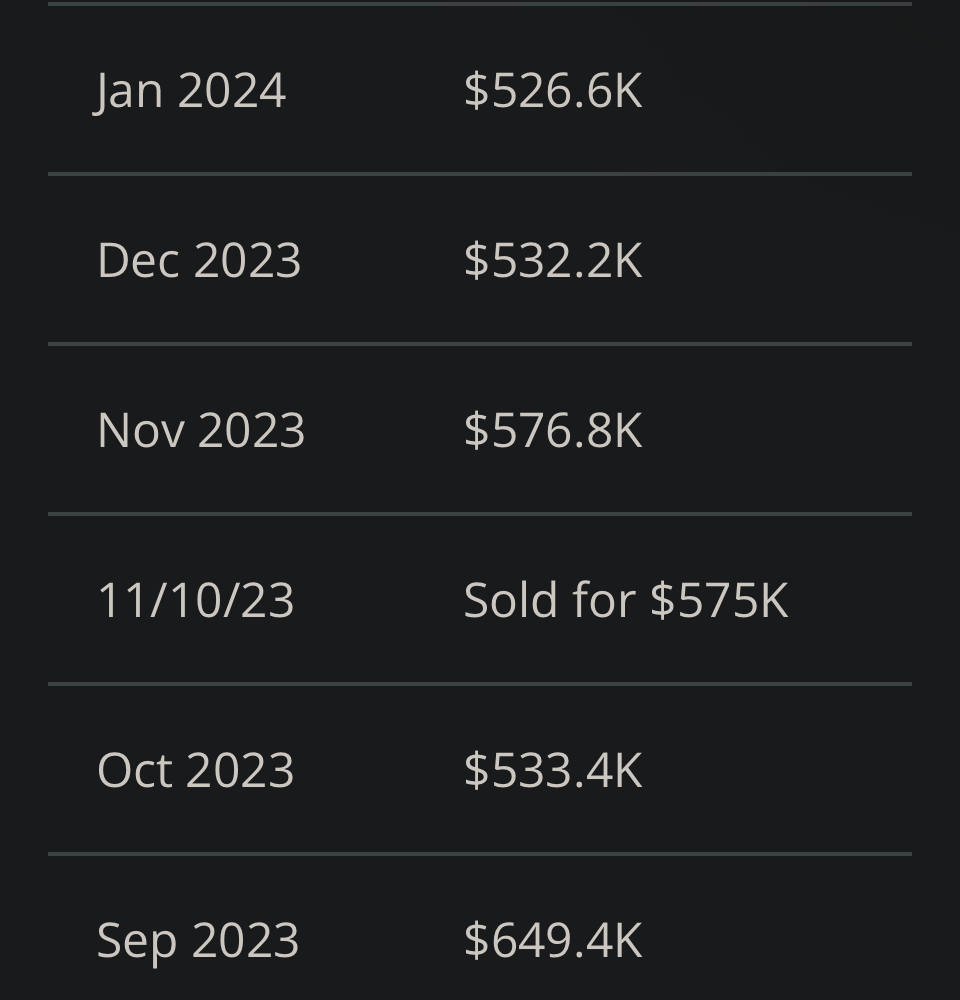Click divider between Nov 2023 and 11/10/23
This screenshot has width=960, height=1000.
[480, 514]
